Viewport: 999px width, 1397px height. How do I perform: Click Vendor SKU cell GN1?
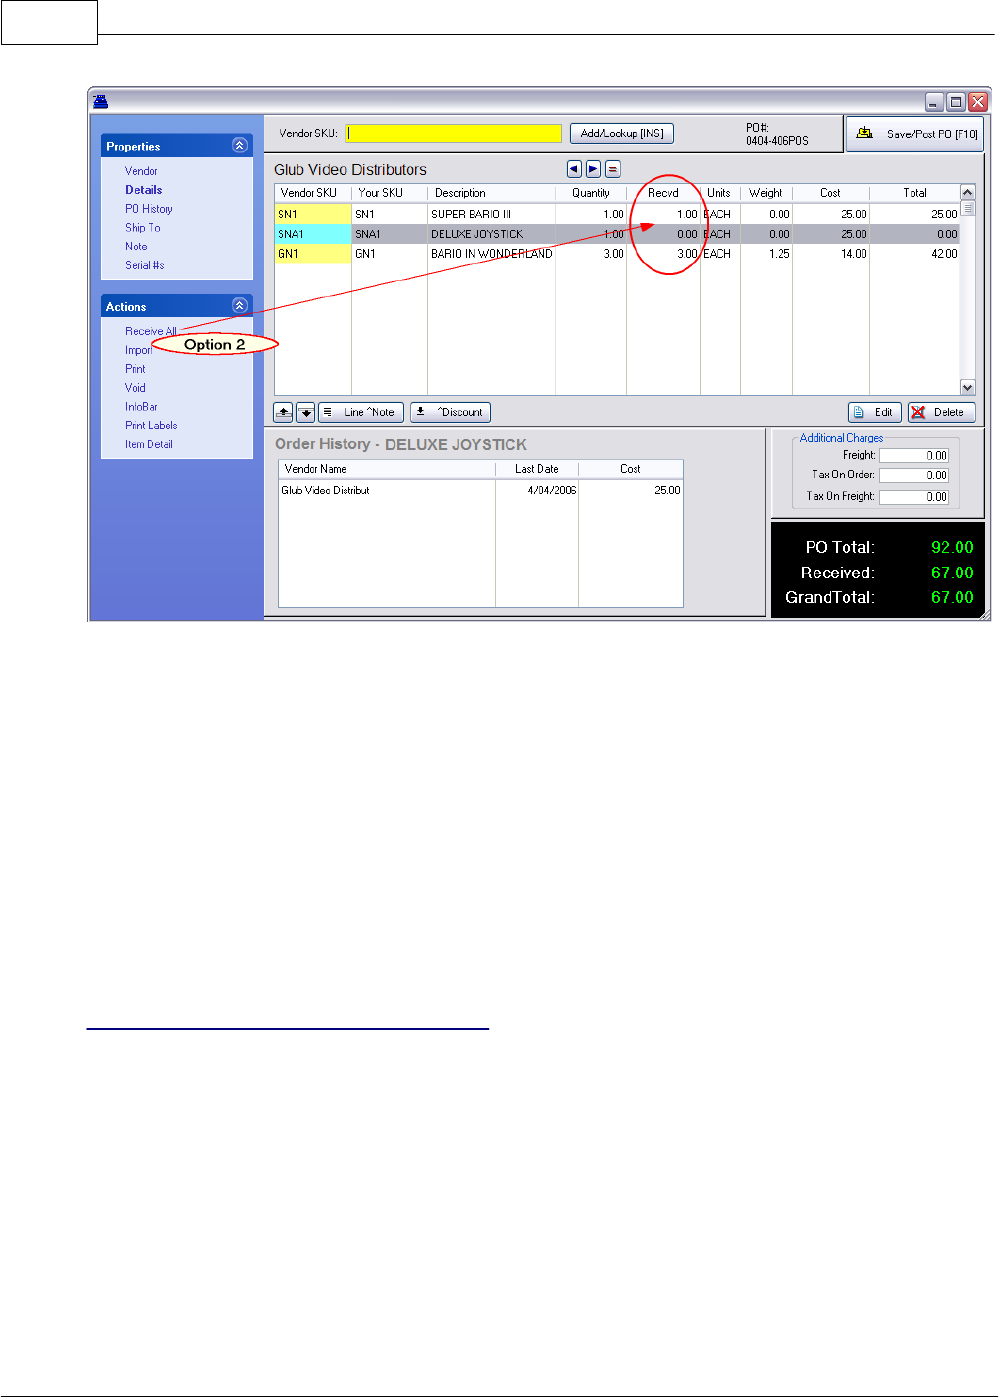(313, 254)
